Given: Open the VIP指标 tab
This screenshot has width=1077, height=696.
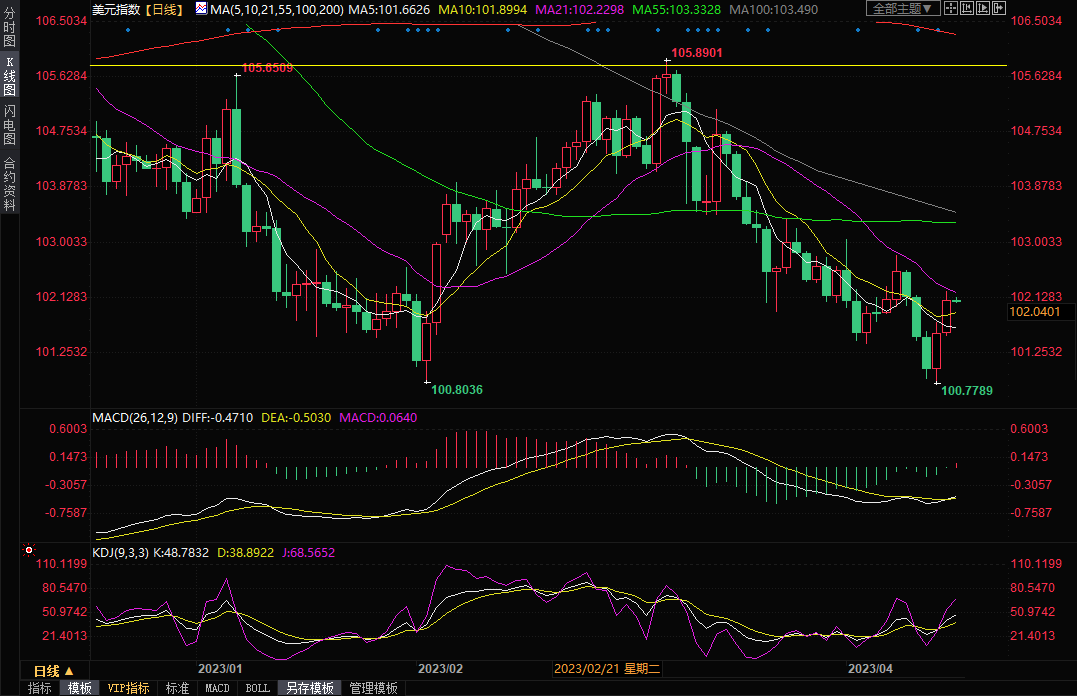Looking at the screenshot, I should [128, 688].
